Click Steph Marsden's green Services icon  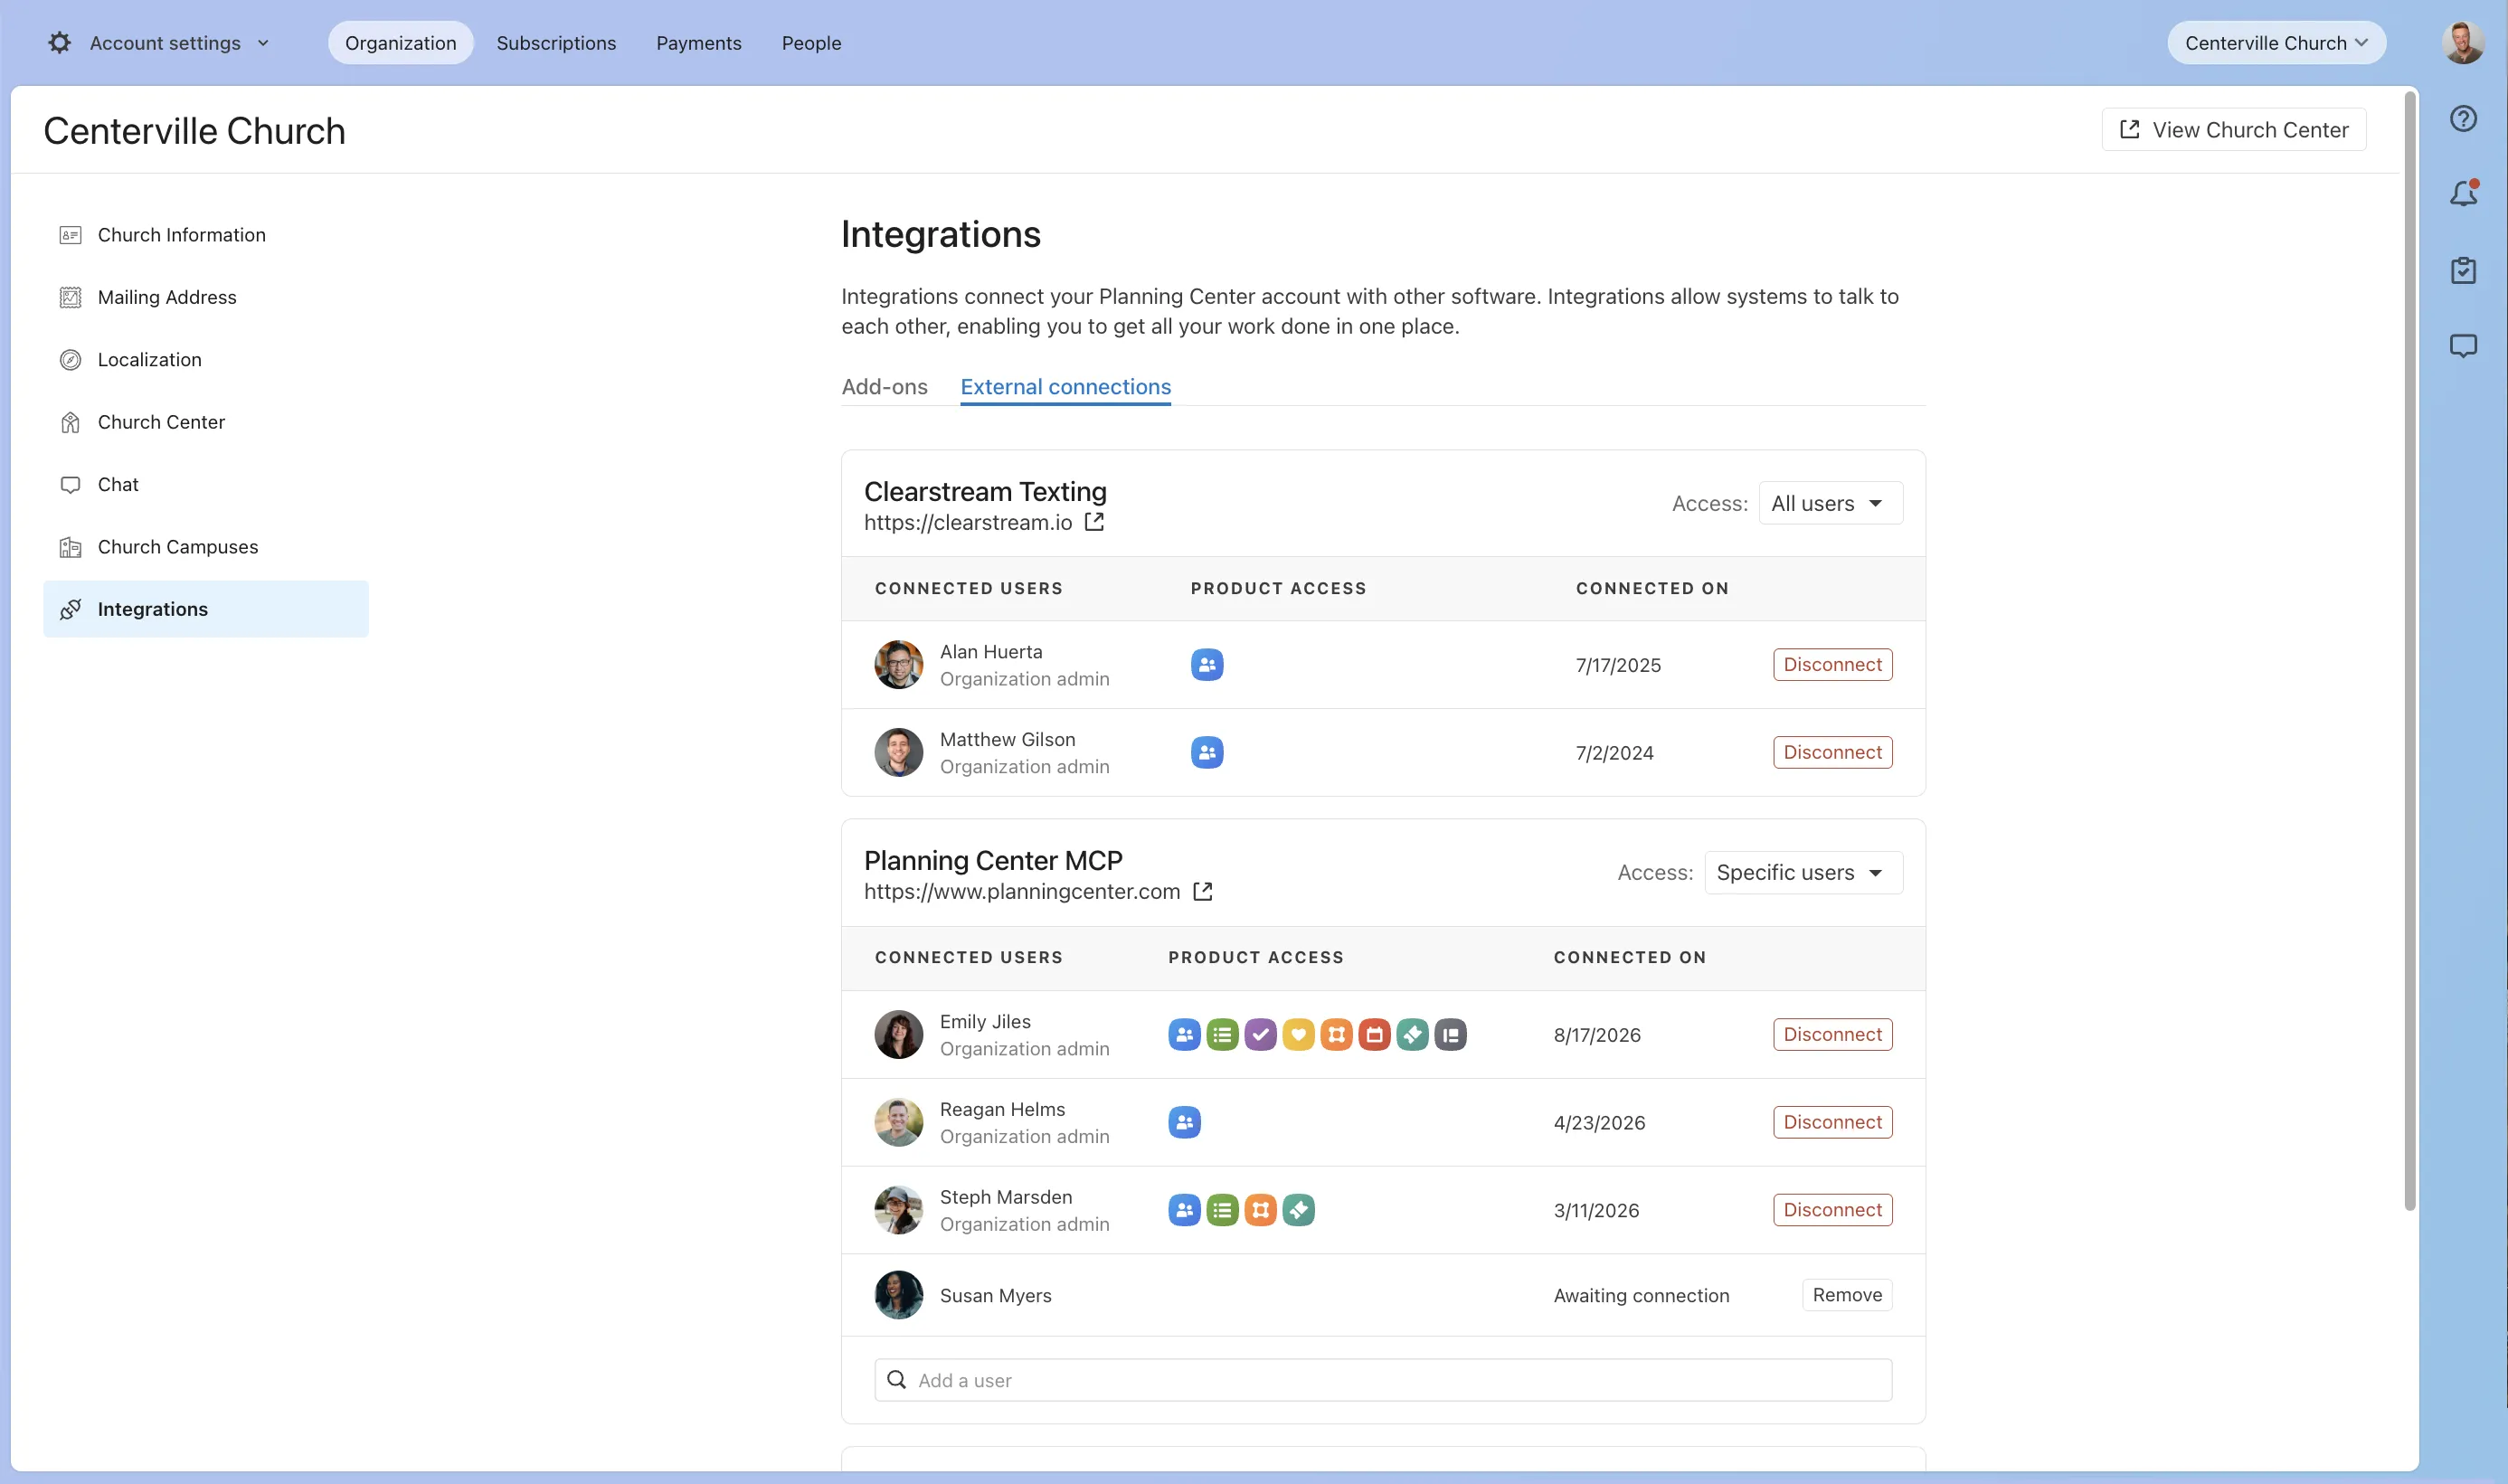(1223, 1211)
